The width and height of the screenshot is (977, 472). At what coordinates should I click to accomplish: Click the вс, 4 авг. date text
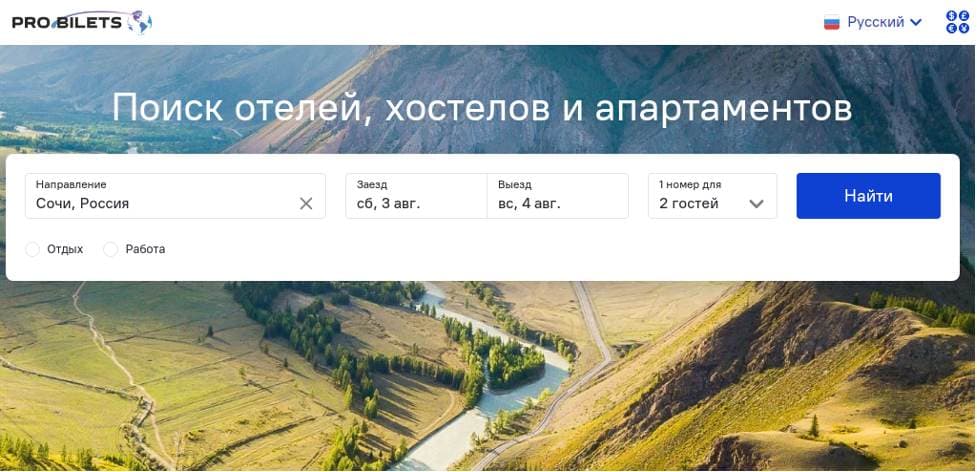529,204
